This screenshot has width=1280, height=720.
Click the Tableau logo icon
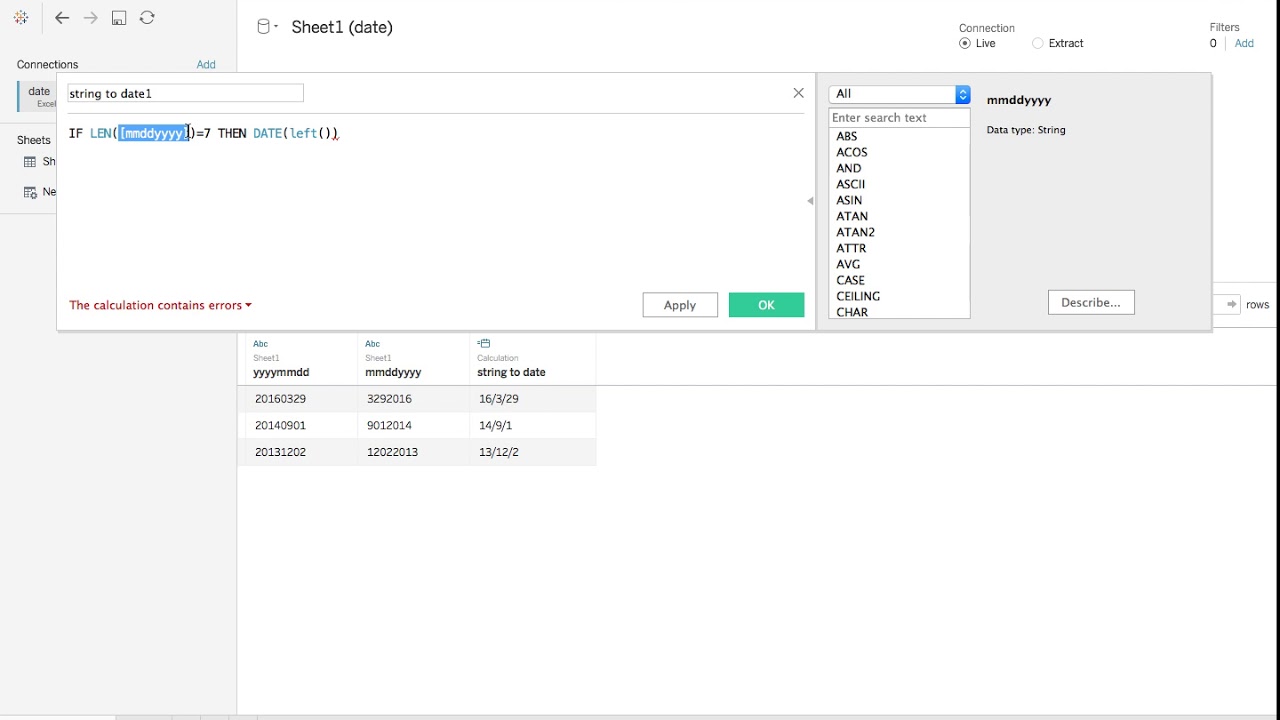click(x=21, y=18)
